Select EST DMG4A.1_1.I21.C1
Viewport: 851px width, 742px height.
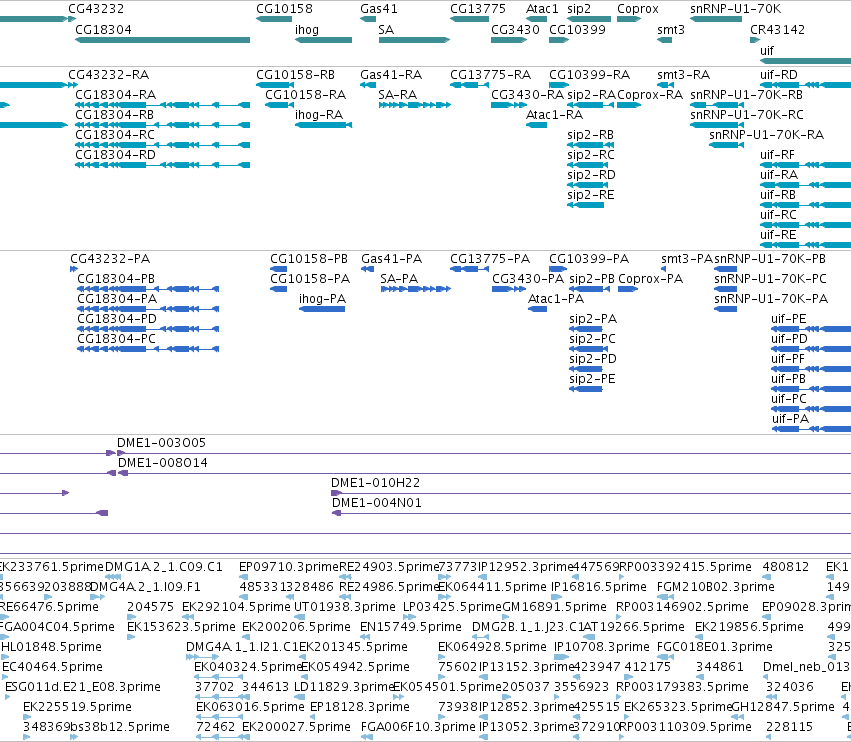(x=242, y=647)
